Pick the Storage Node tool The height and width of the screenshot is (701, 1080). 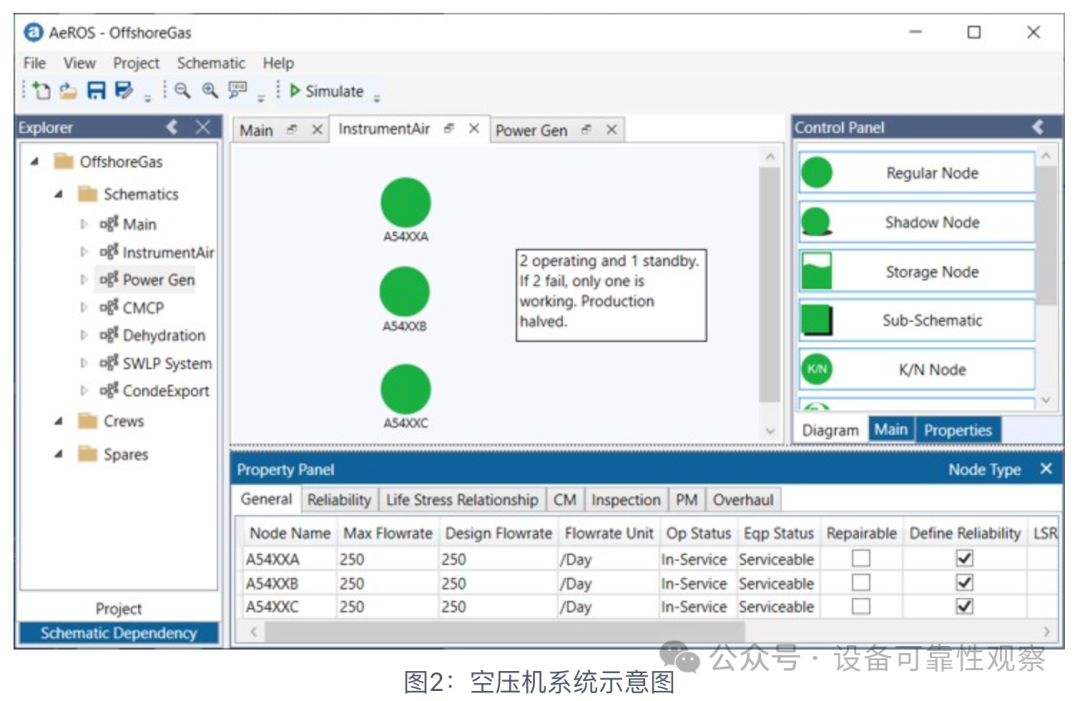coord(917,271)
